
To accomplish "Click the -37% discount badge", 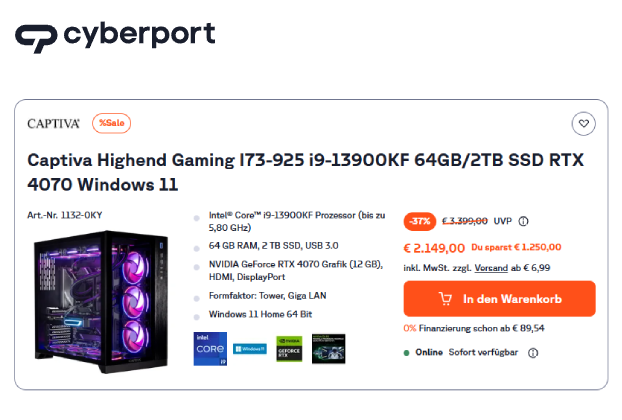I will [420, 221].
